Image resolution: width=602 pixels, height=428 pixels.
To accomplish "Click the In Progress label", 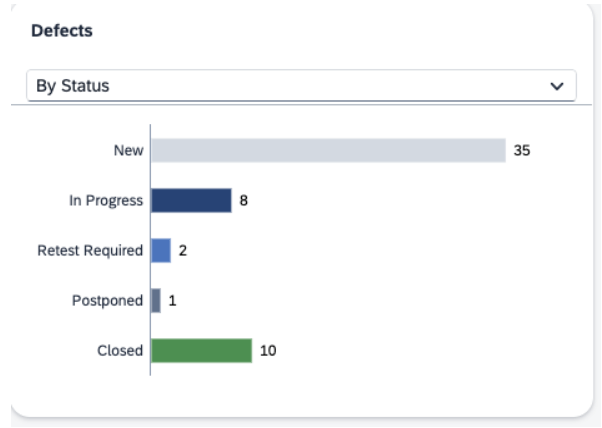I will [x=106, y=201].
